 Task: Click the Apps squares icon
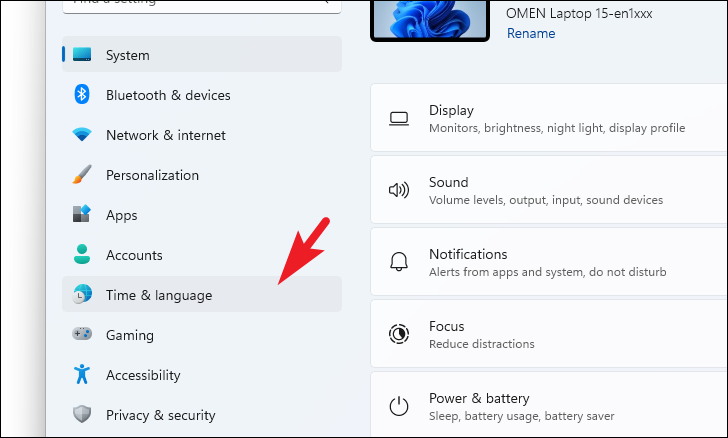[82, 214]
